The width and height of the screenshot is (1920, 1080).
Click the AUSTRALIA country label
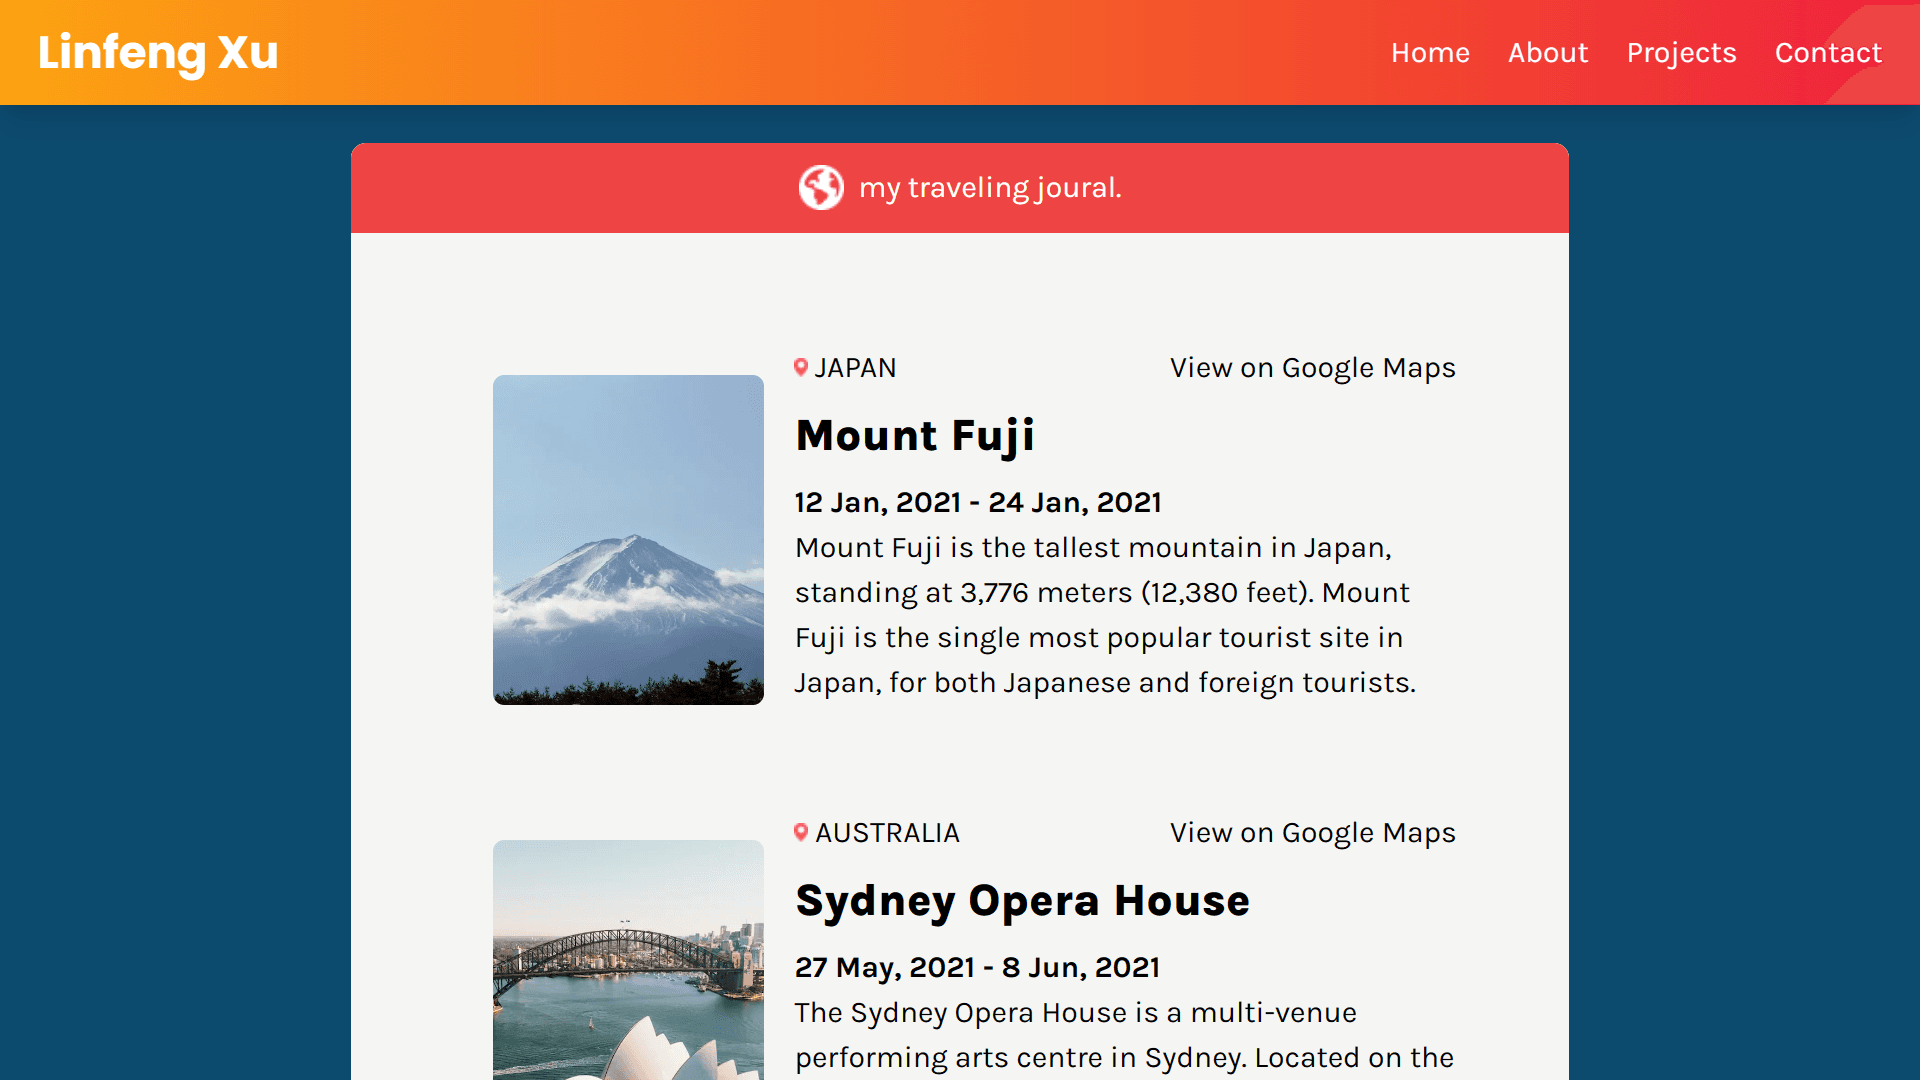(x=887, y=833)
